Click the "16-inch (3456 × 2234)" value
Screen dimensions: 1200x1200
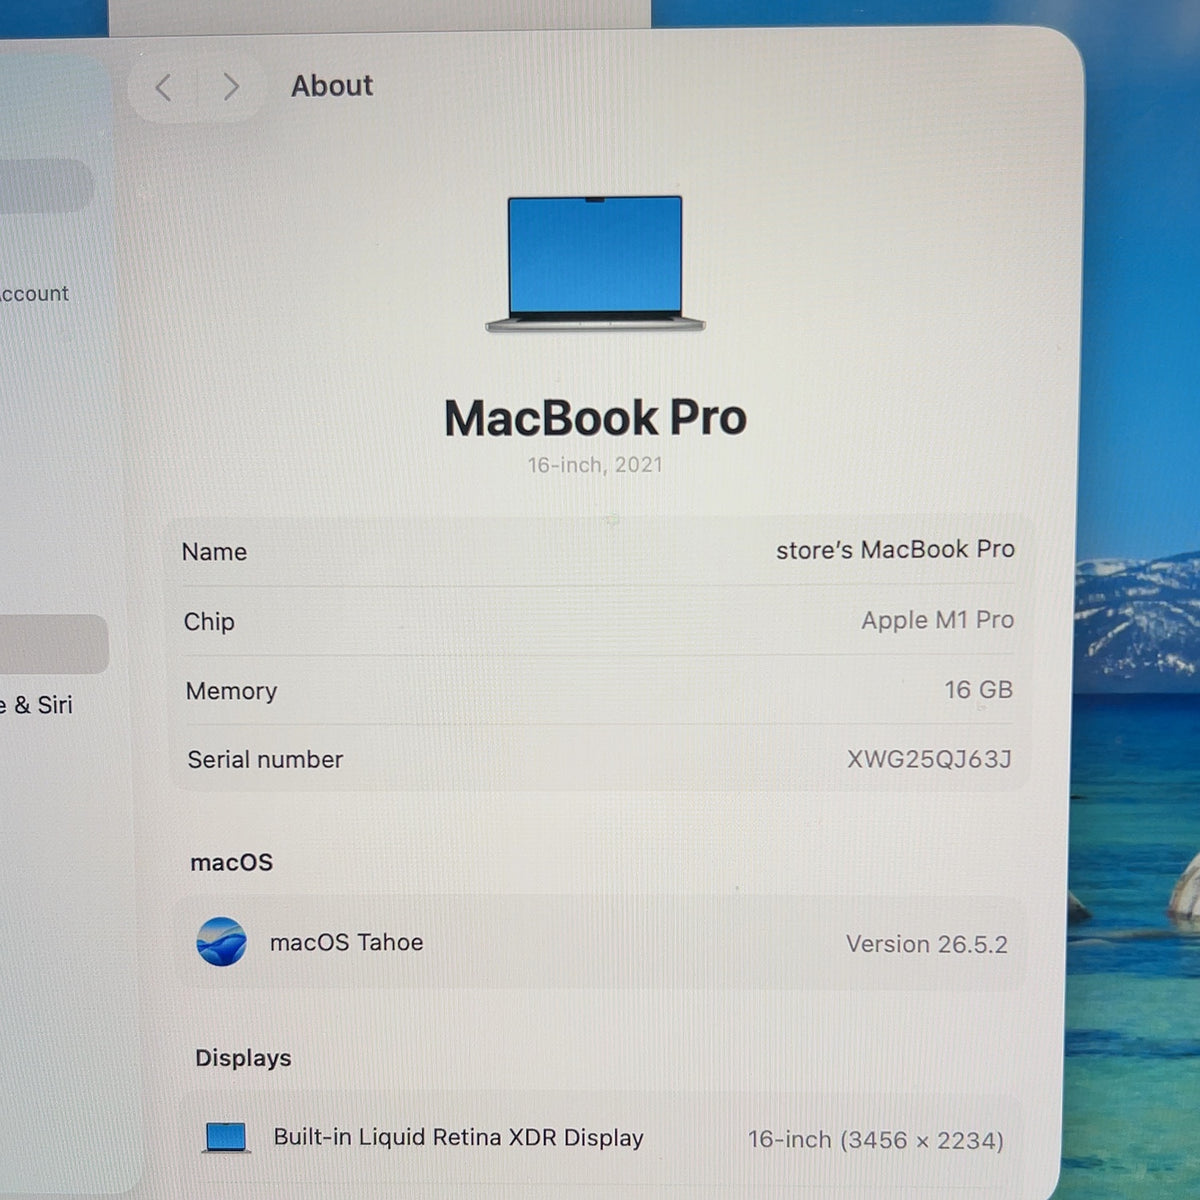pyautogui.click(x=876, y=1140)
